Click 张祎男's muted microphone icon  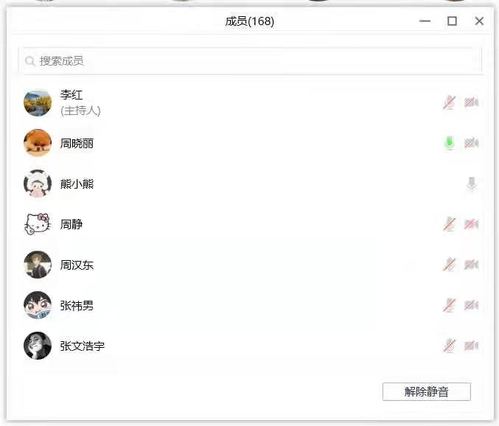[x=449, y=305]
